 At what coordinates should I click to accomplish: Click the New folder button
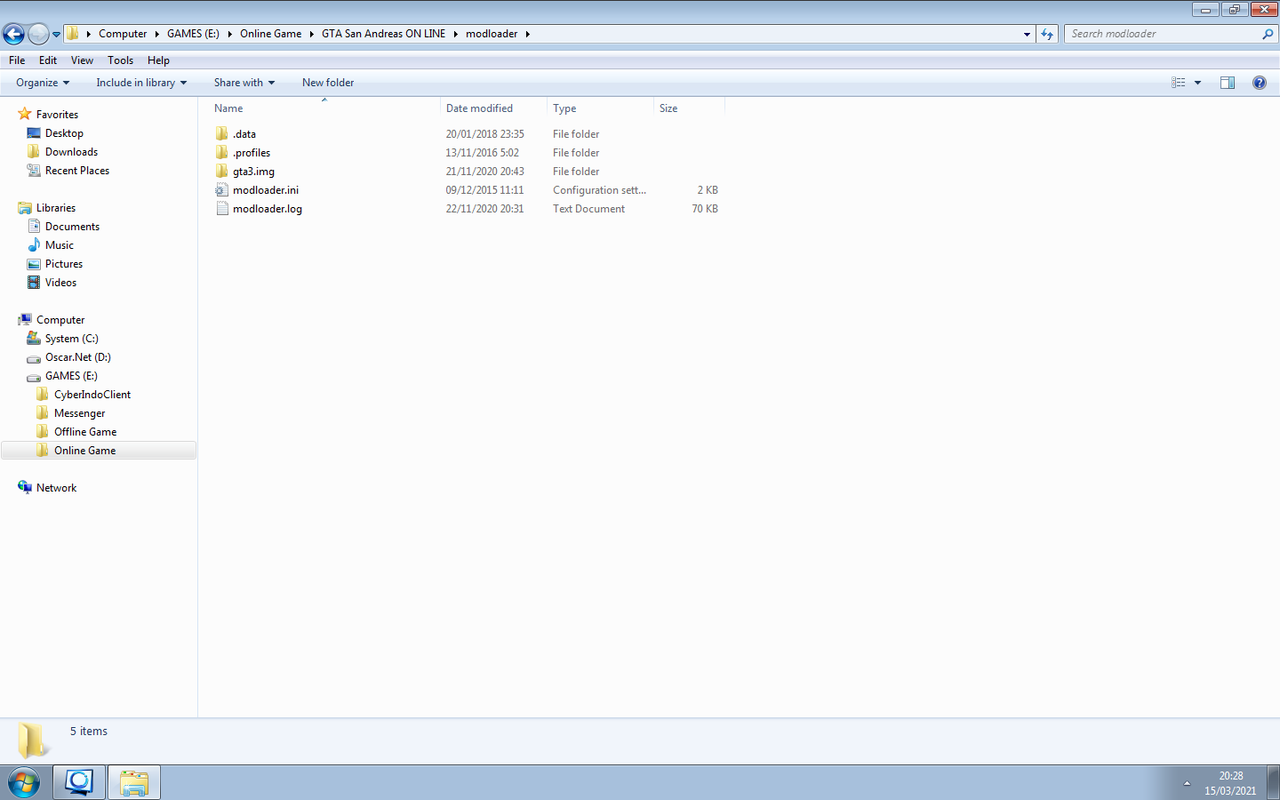pos(328,83)
